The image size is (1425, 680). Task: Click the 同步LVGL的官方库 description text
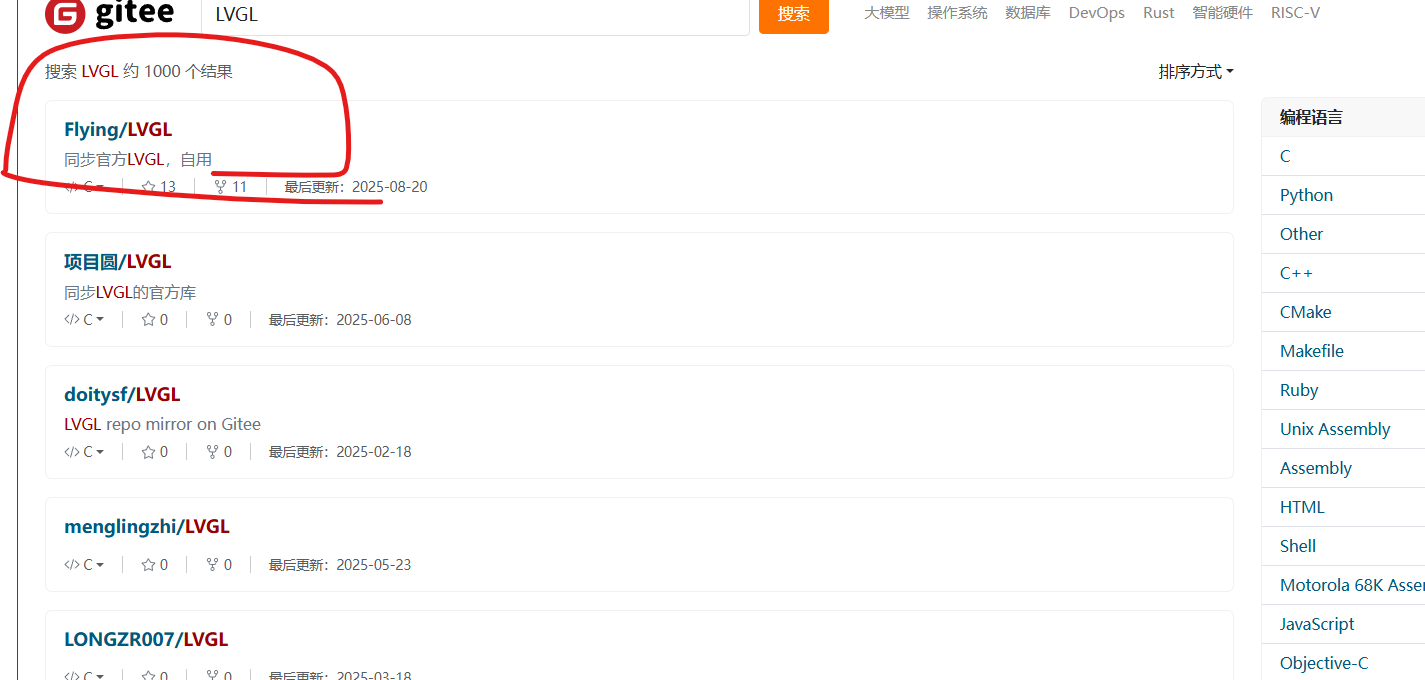coord(130,292)
